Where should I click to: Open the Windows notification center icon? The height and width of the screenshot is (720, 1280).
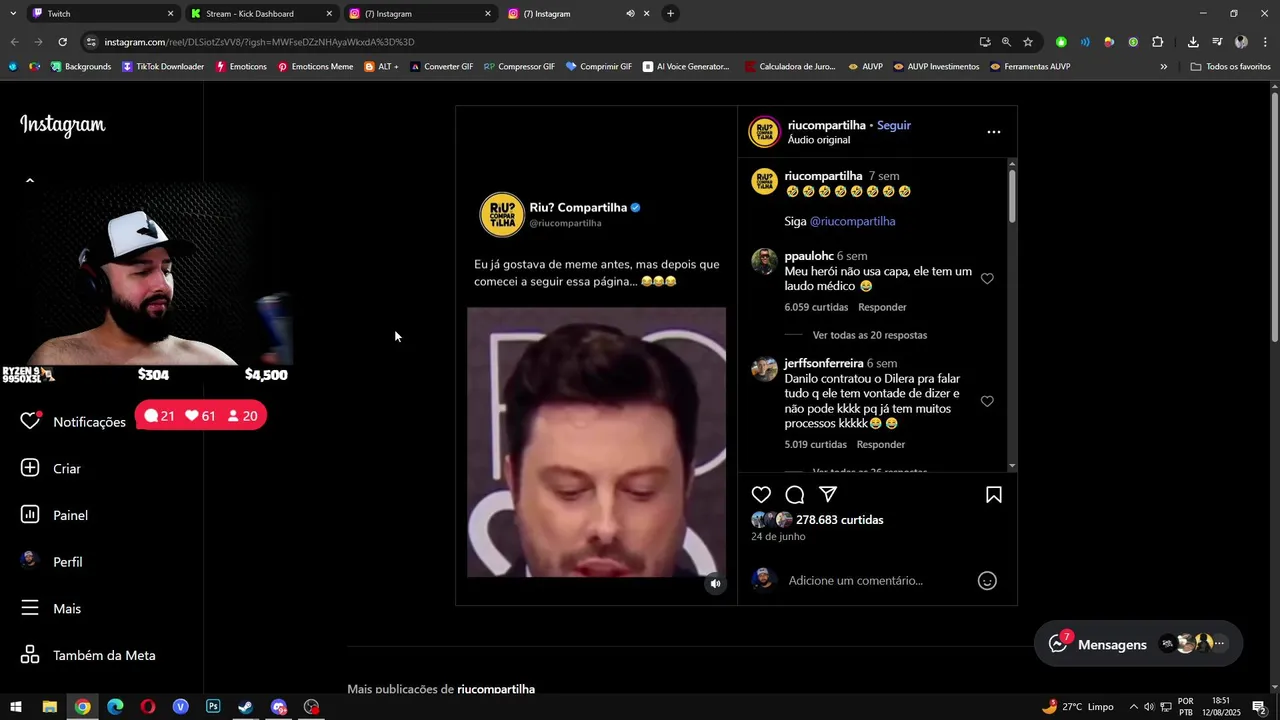tap(1259, 707)
